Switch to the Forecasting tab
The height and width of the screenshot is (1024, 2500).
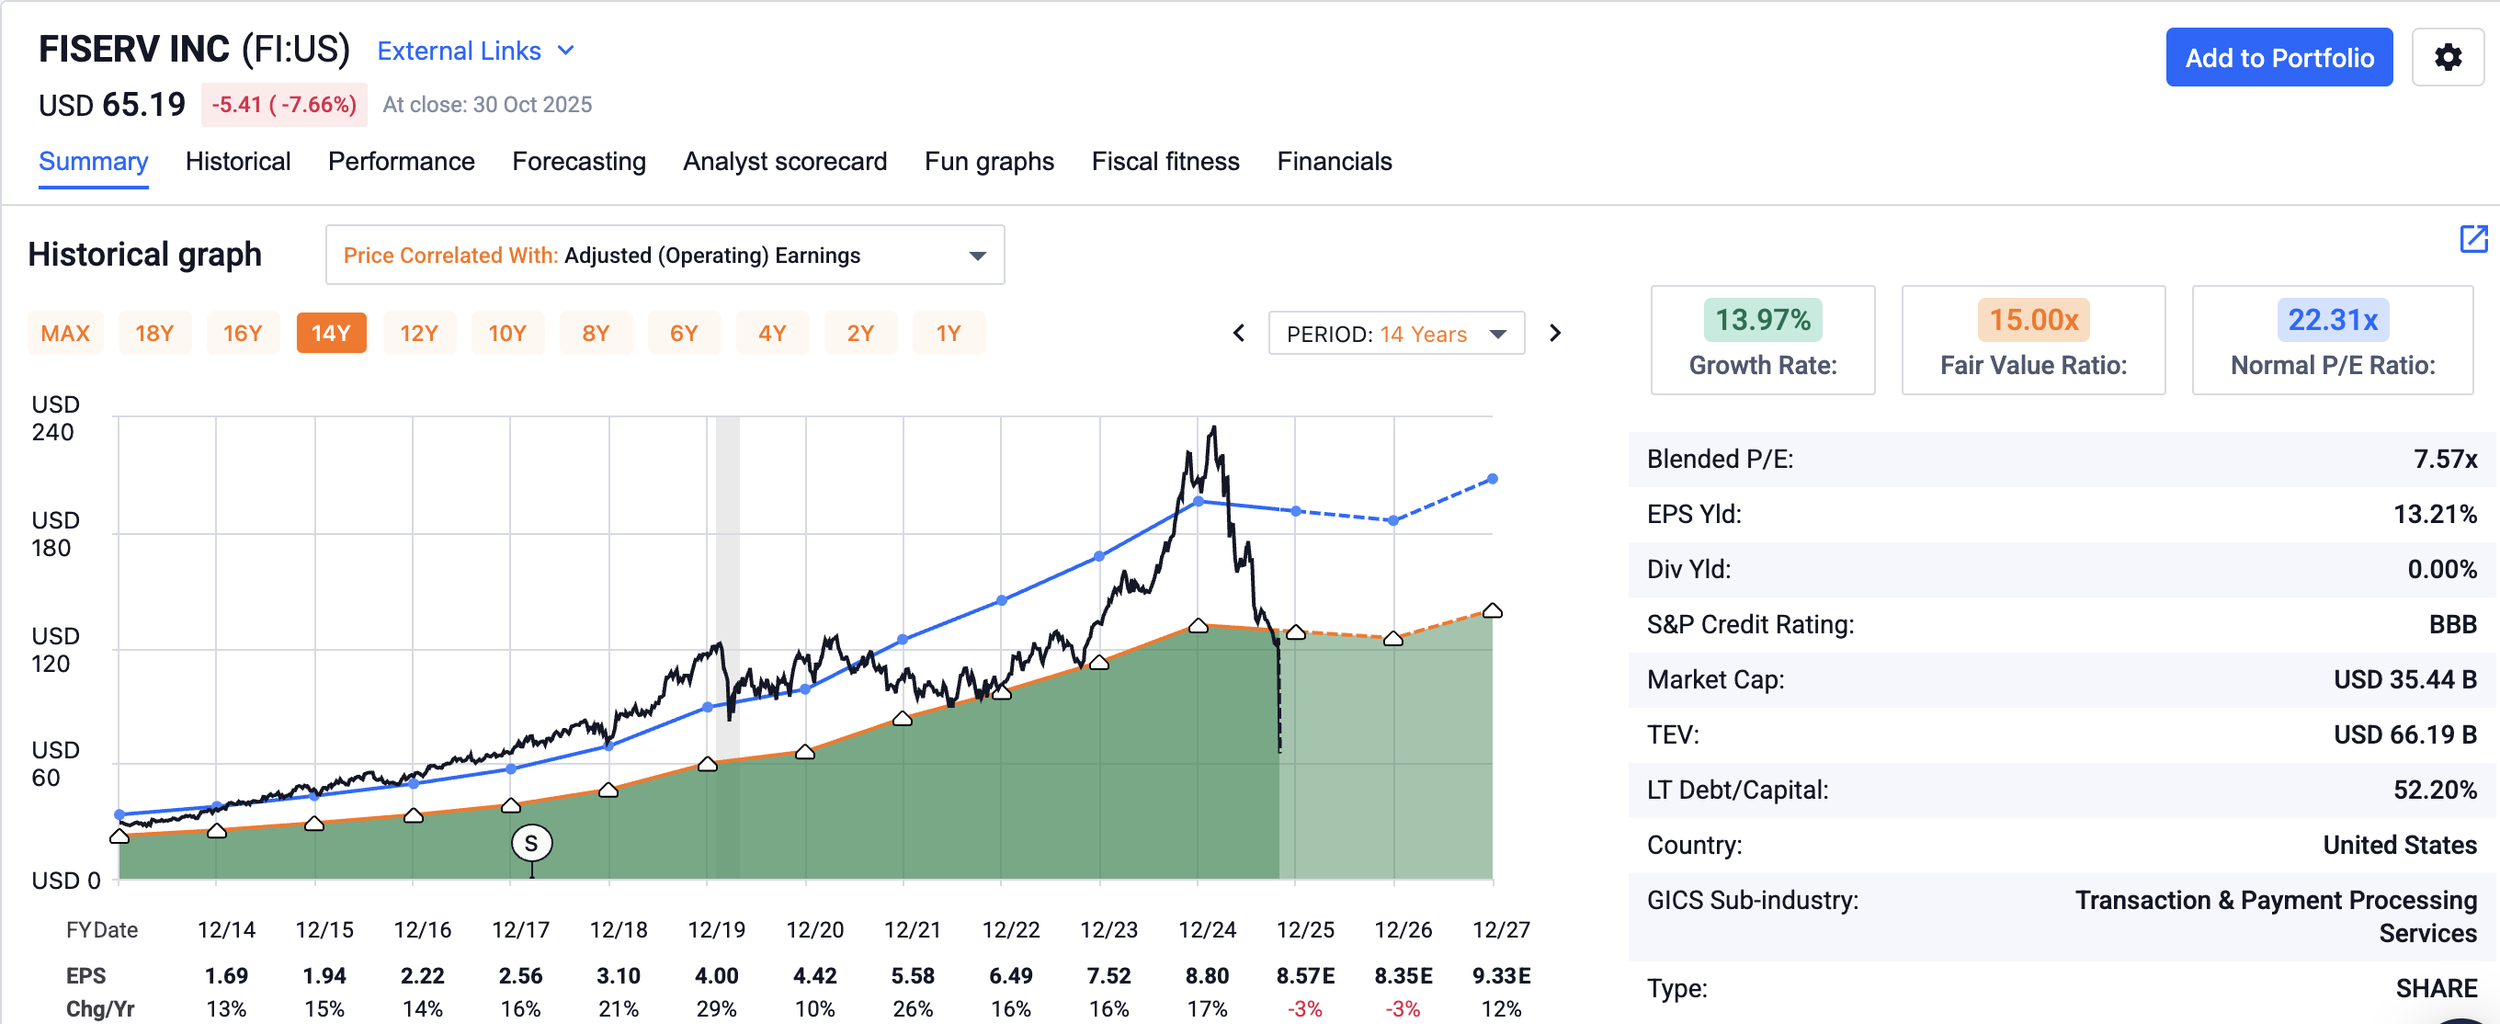pyautogui.click(x=579, y=162)
